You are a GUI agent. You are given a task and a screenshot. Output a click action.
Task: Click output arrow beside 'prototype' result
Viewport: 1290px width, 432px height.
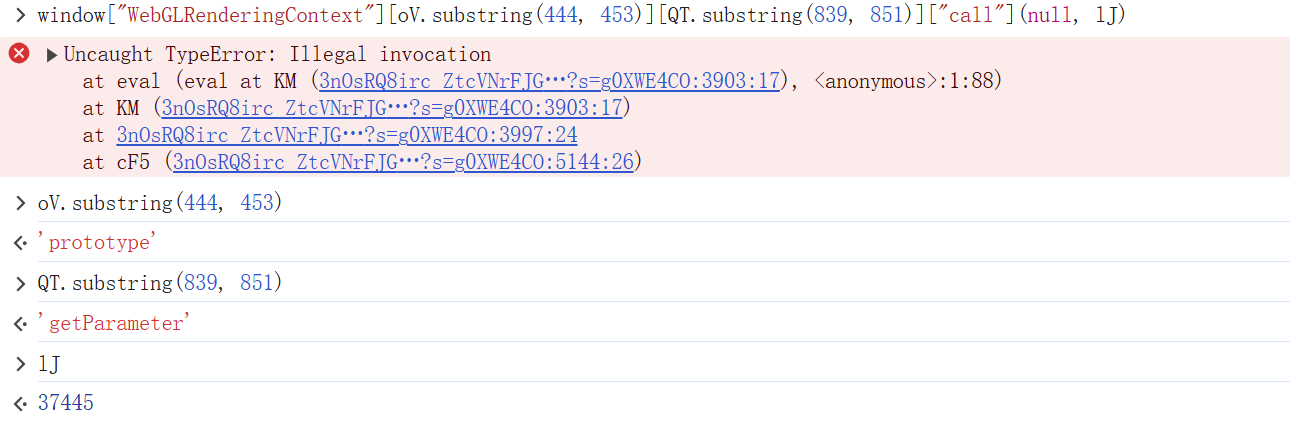point(19,243)
